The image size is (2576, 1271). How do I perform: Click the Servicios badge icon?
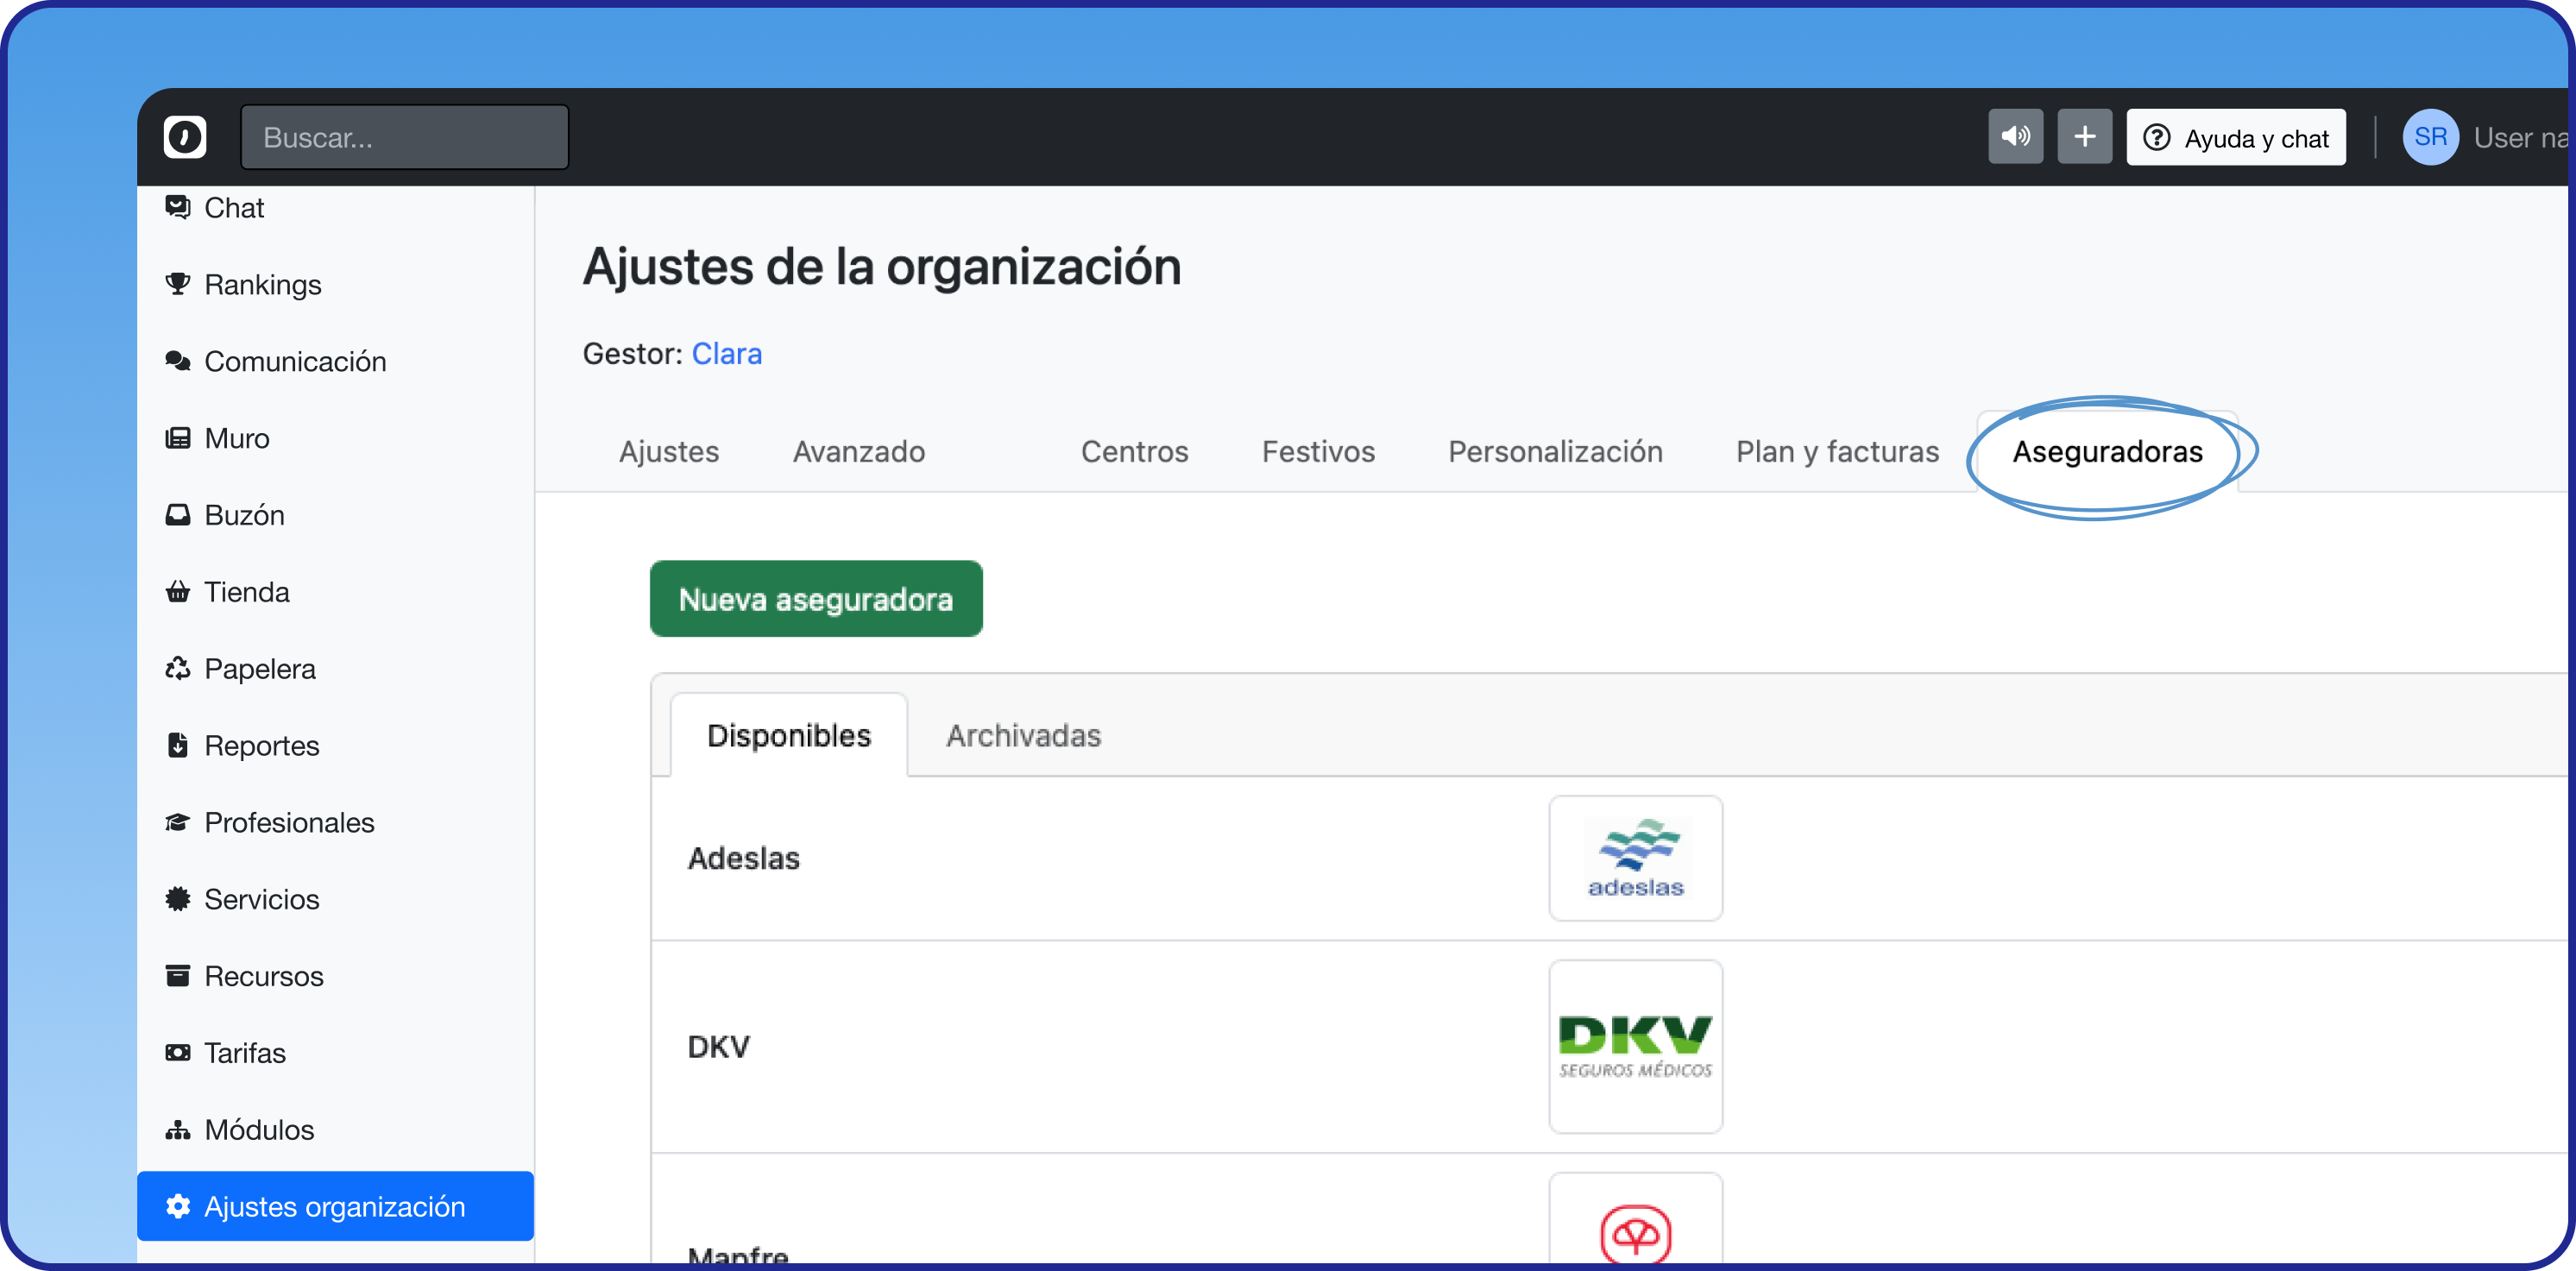pos(178,899)
